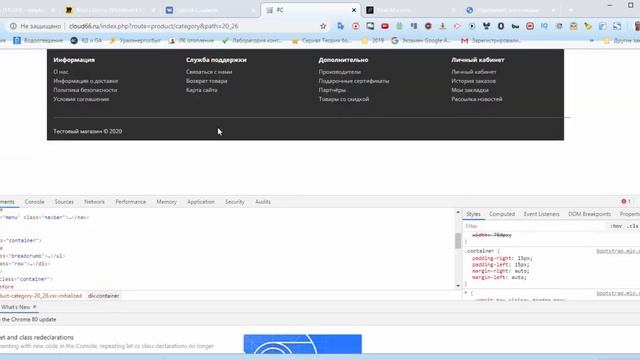
Task: Open 'Подарочные сертификаты' footer link
Action: click(x=354, y=81)
